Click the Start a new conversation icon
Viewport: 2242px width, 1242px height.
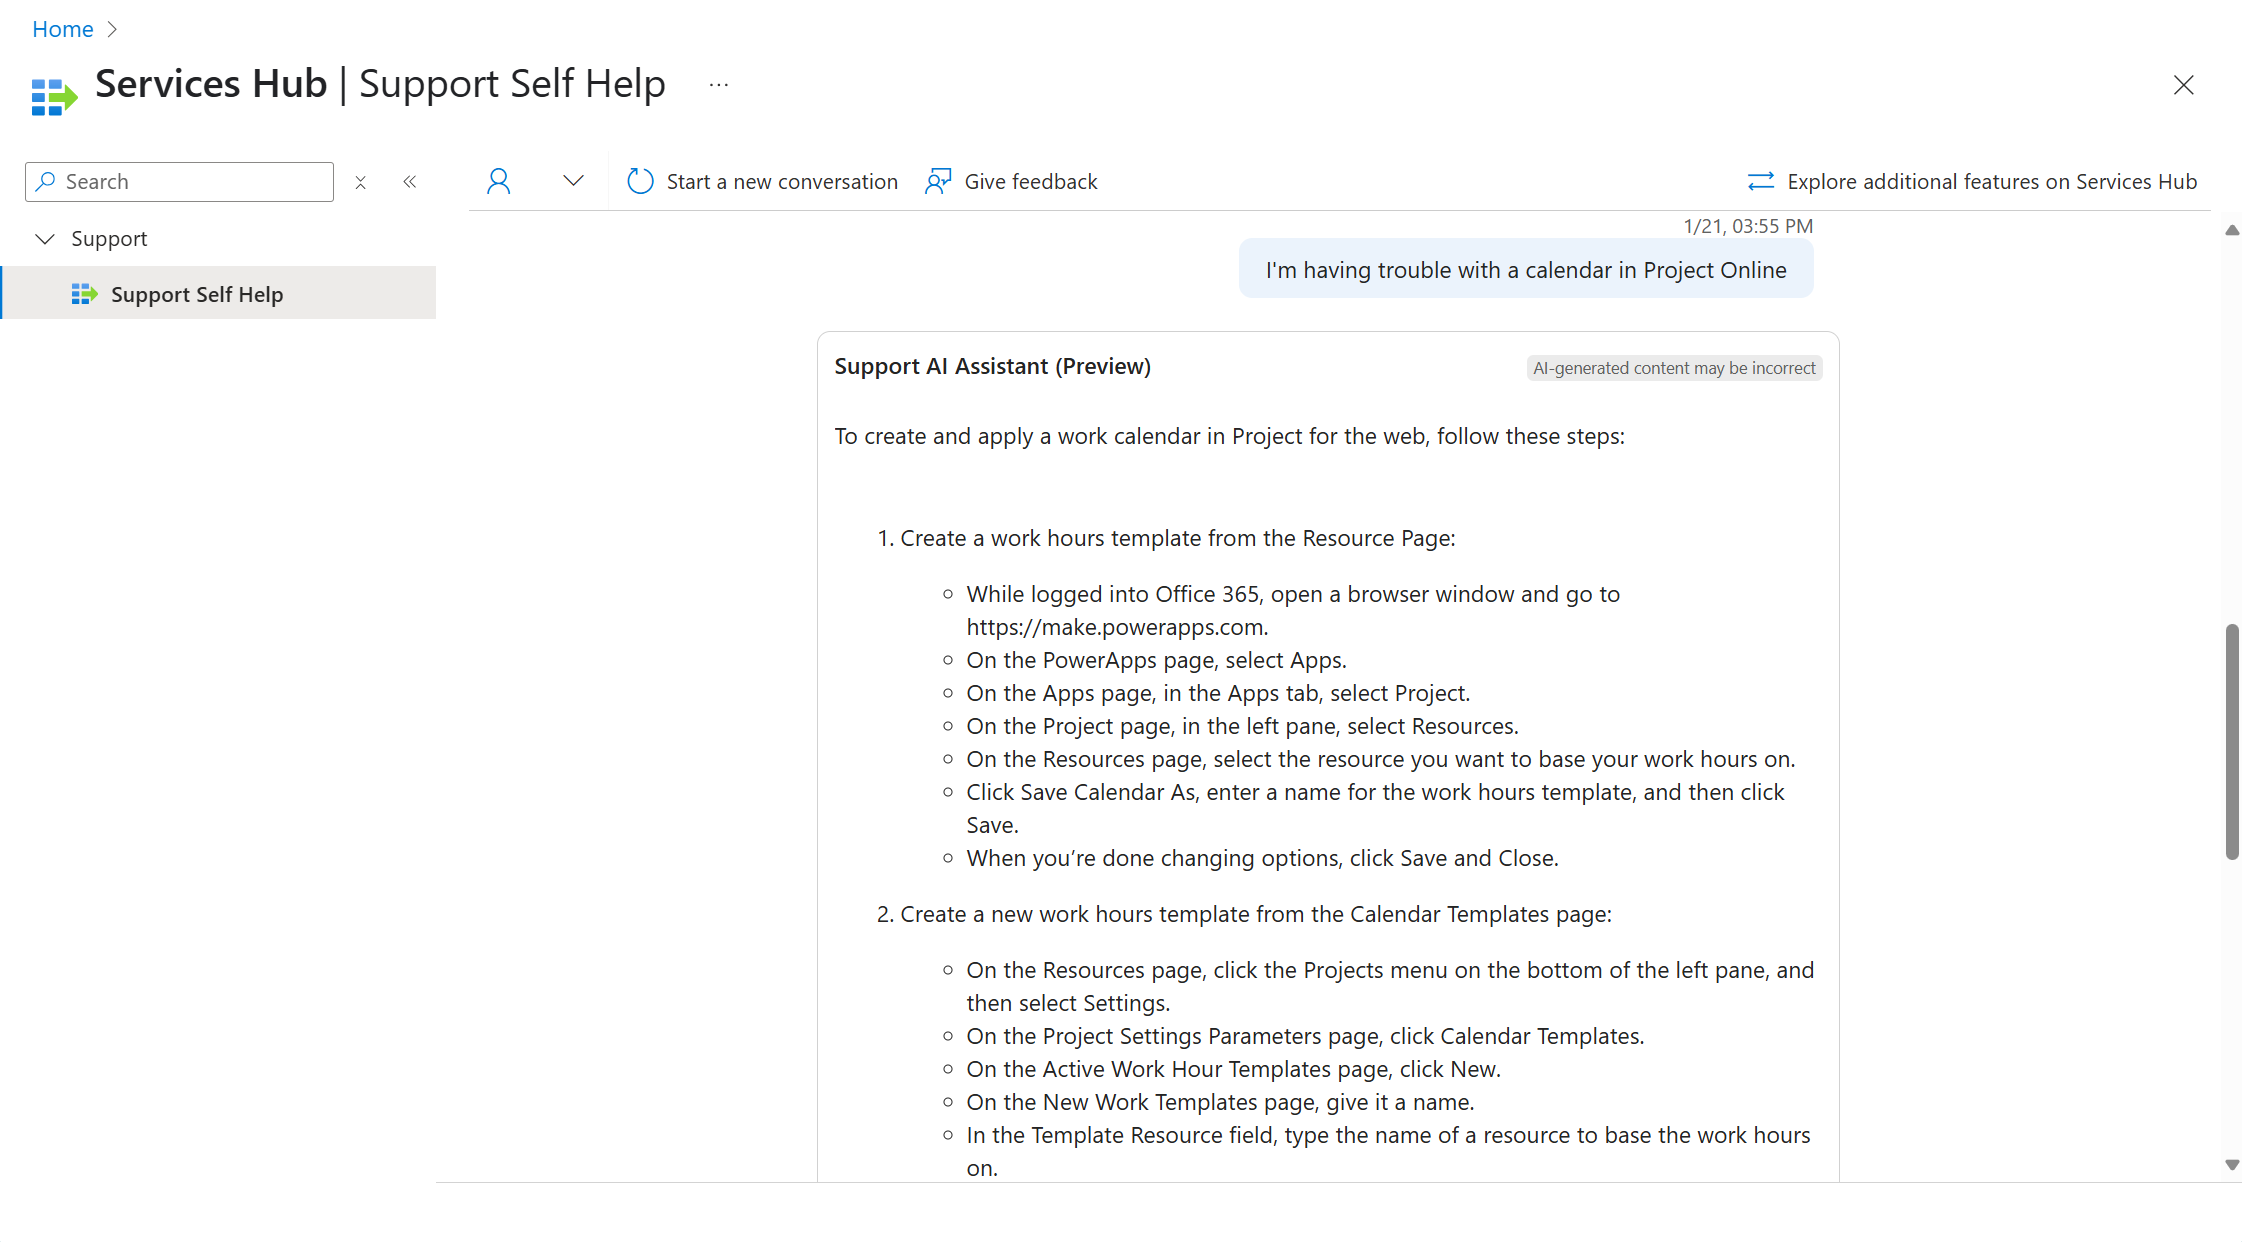pyautogui.click(x=641, y=180)
